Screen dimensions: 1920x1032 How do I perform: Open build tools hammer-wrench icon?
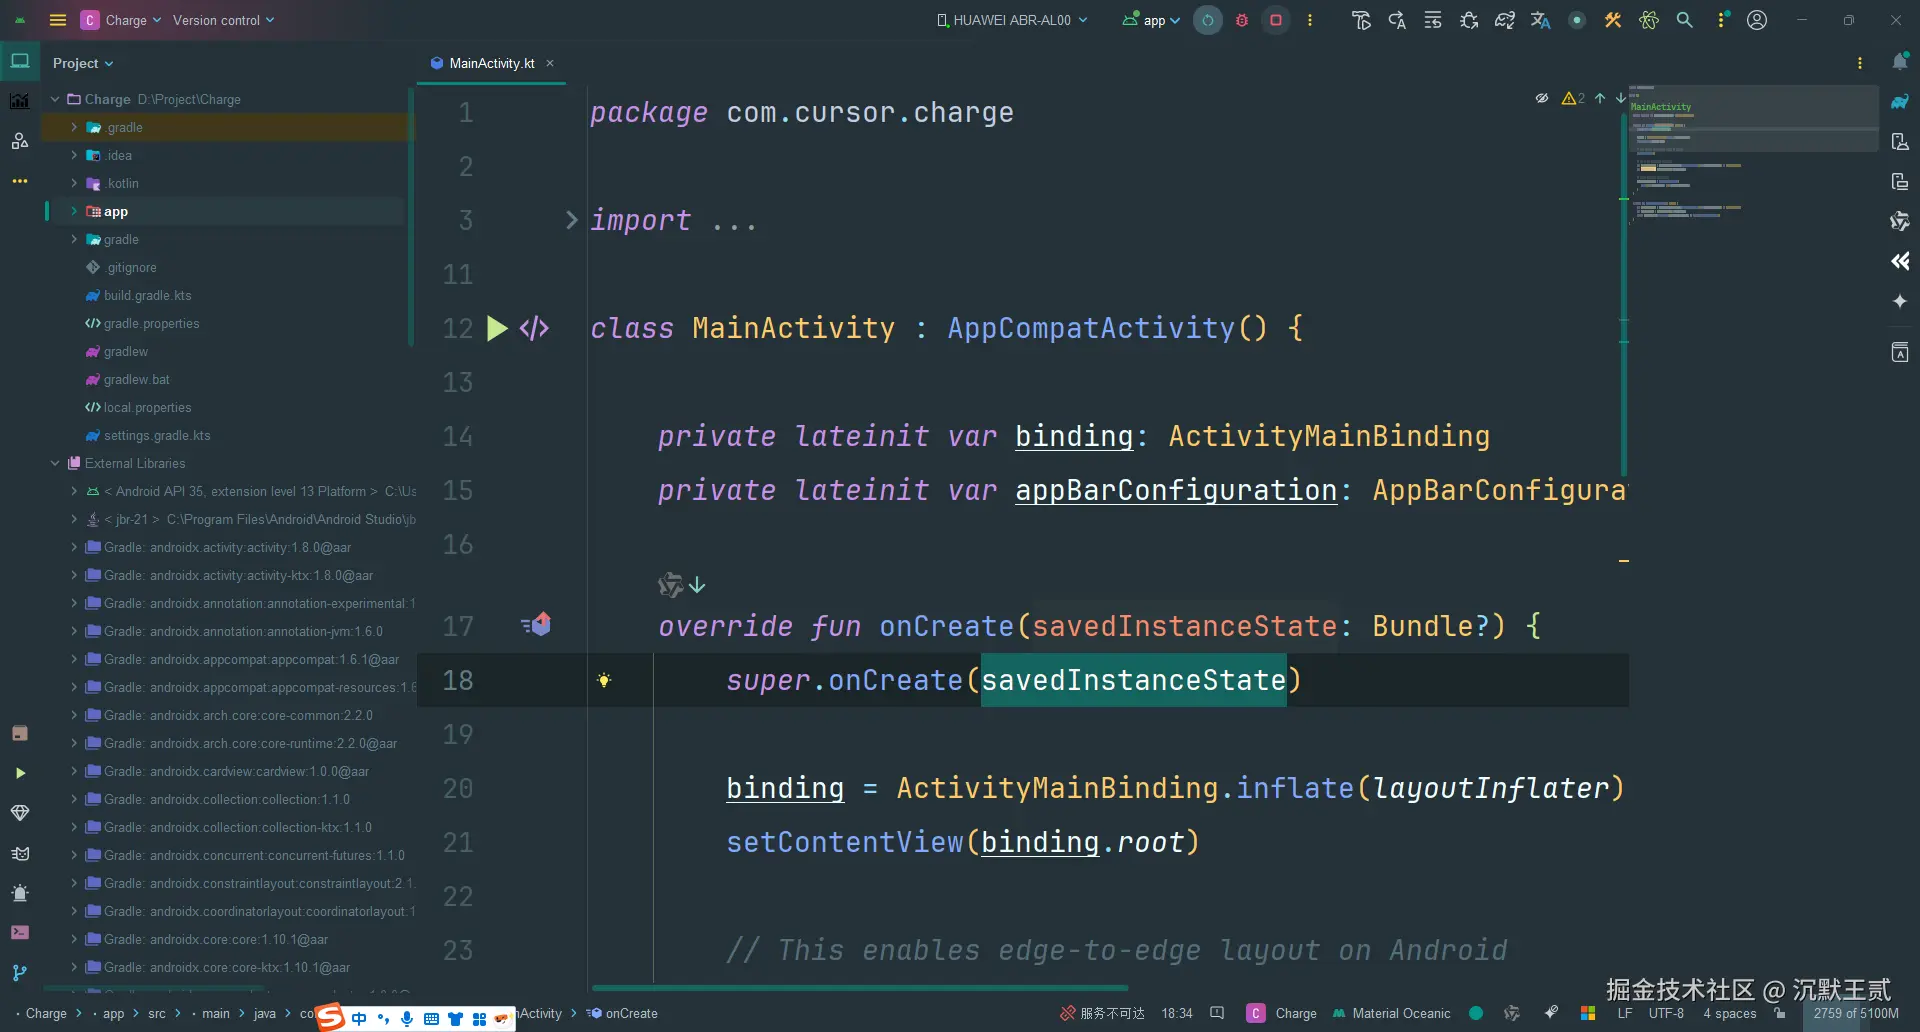pos(1613,20)
